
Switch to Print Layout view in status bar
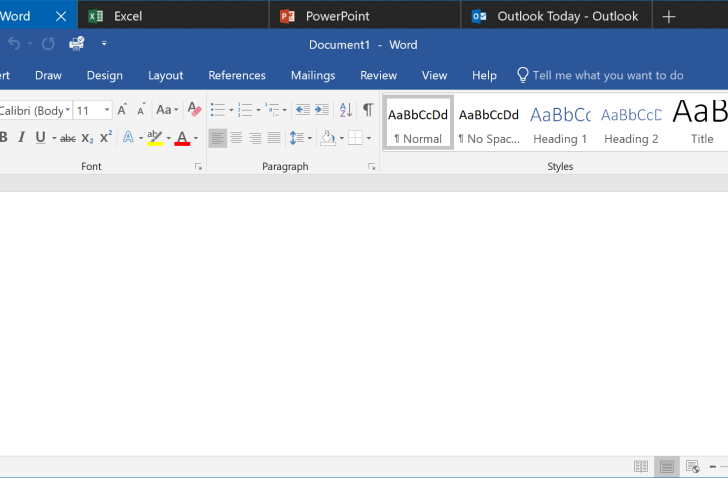click(x=667, y=466)
